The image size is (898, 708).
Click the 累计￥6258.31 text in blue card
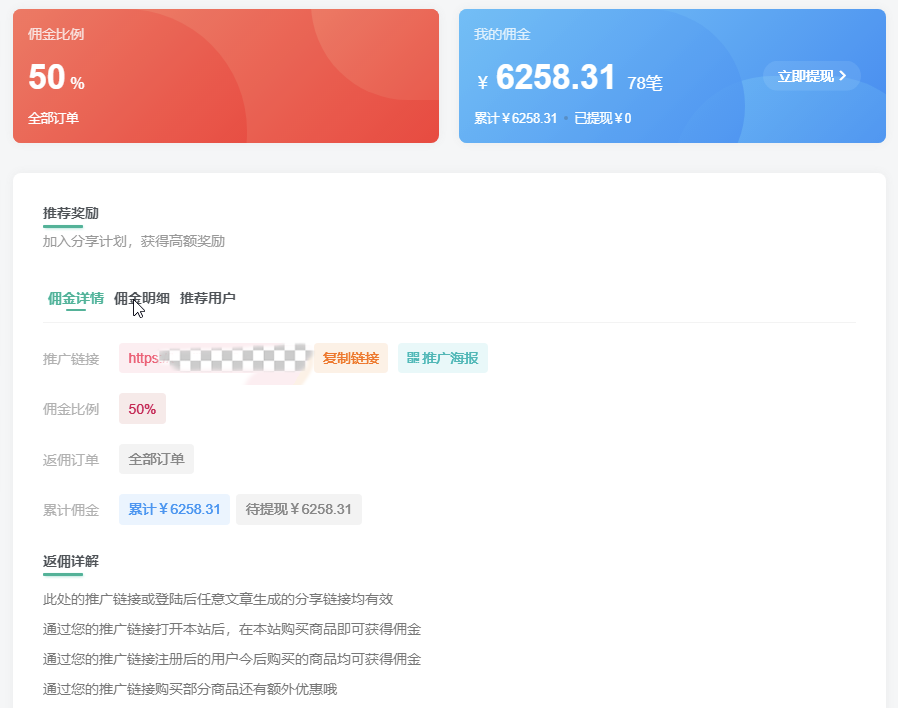point(515,118)
